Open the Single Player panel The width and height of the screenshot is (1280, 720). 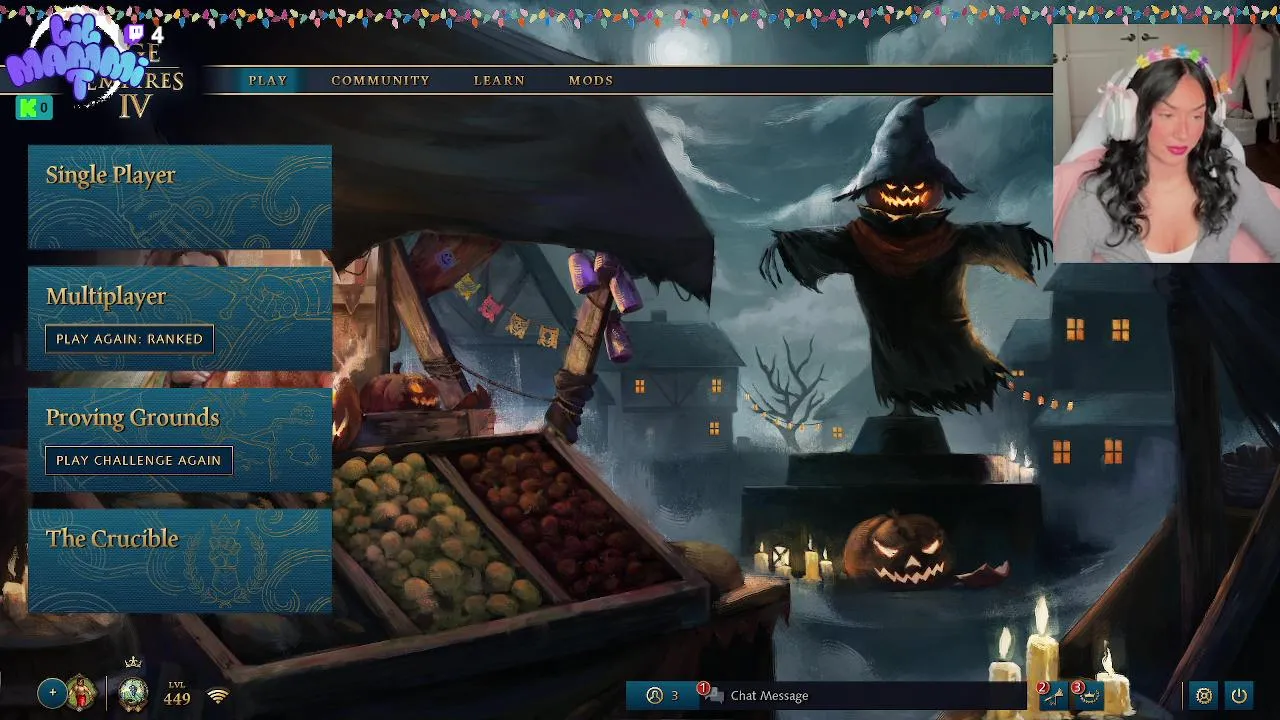pyautogui.click(x=180, y=197)
